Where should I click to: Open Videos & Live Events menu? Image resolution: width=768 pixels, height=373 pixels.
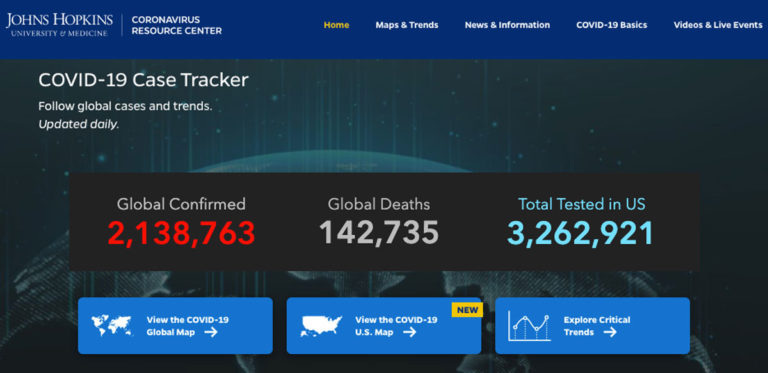tap(718, 25)
